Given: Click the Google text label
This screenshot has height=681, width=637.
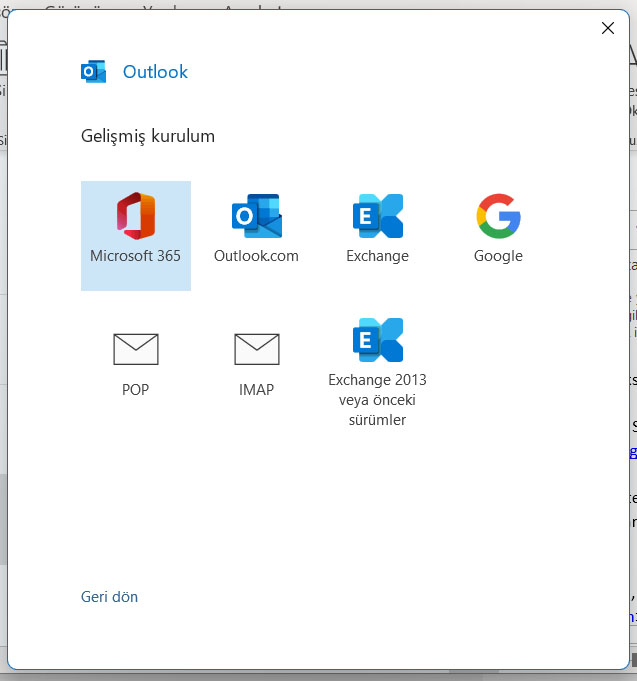Looking at the screenshot, I should 498,256.
